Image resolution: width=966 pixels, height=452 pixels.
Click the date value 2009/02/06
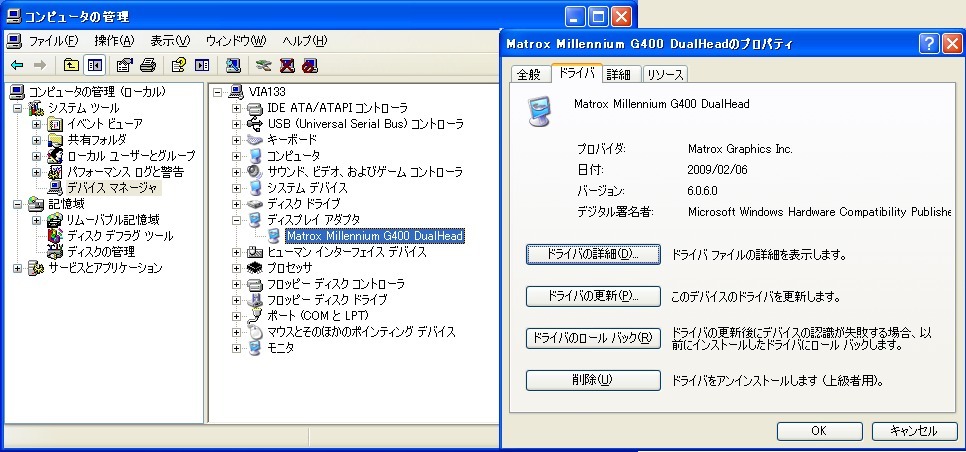point(717,170)
